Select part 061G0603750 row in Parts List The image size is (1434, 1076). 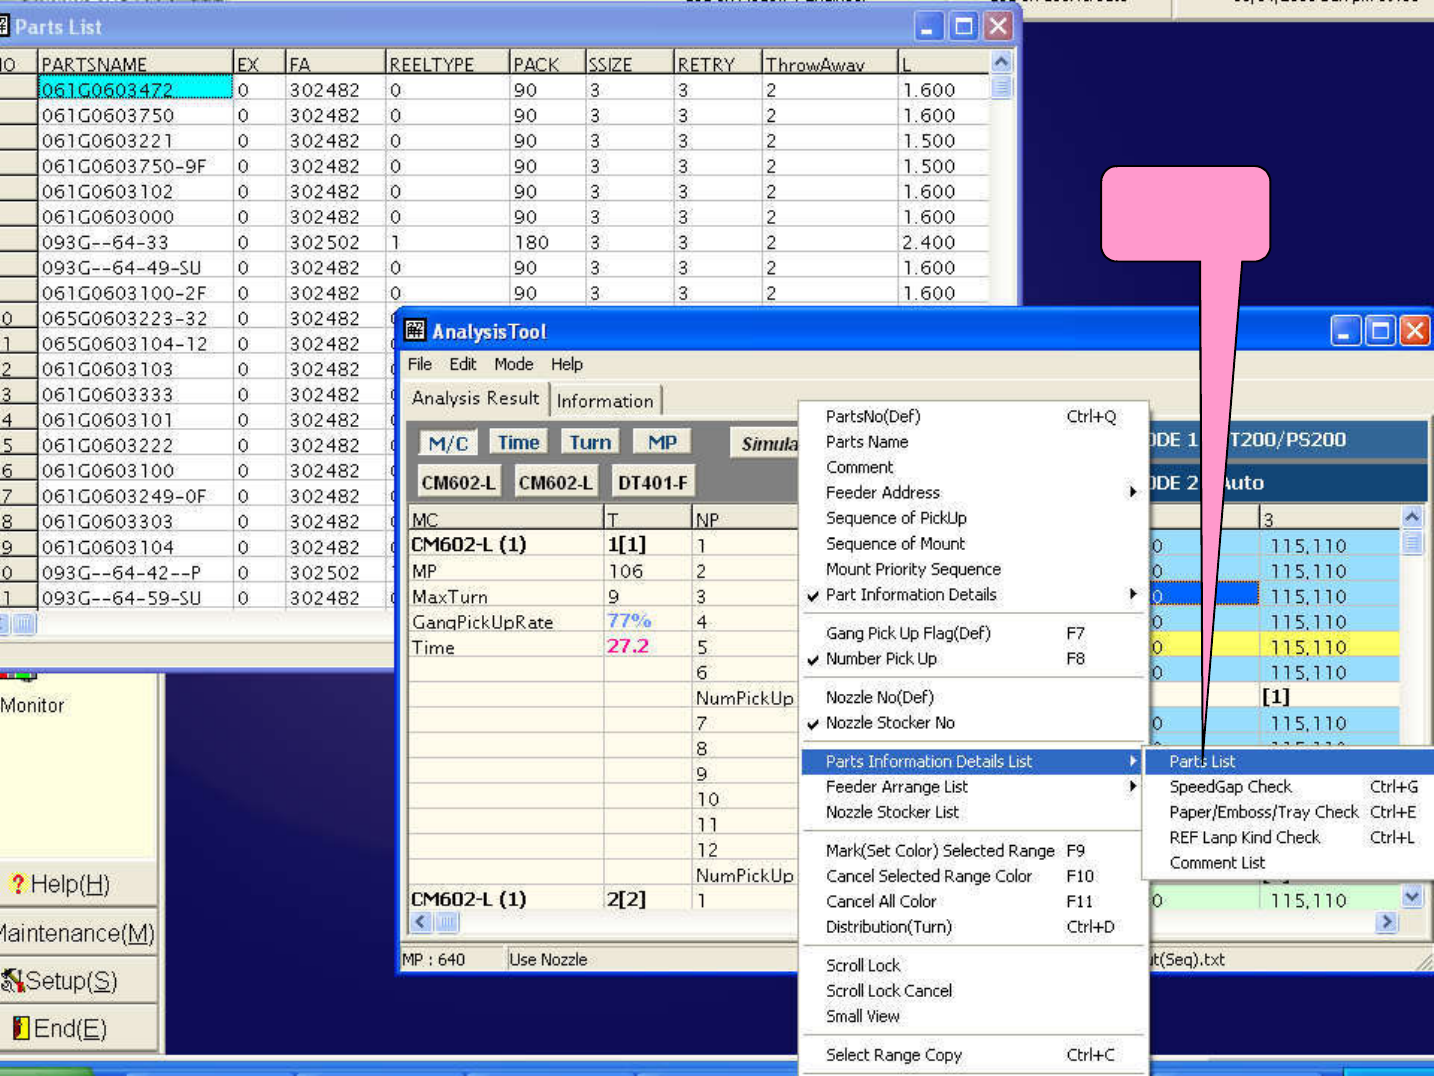pos(108,115)
